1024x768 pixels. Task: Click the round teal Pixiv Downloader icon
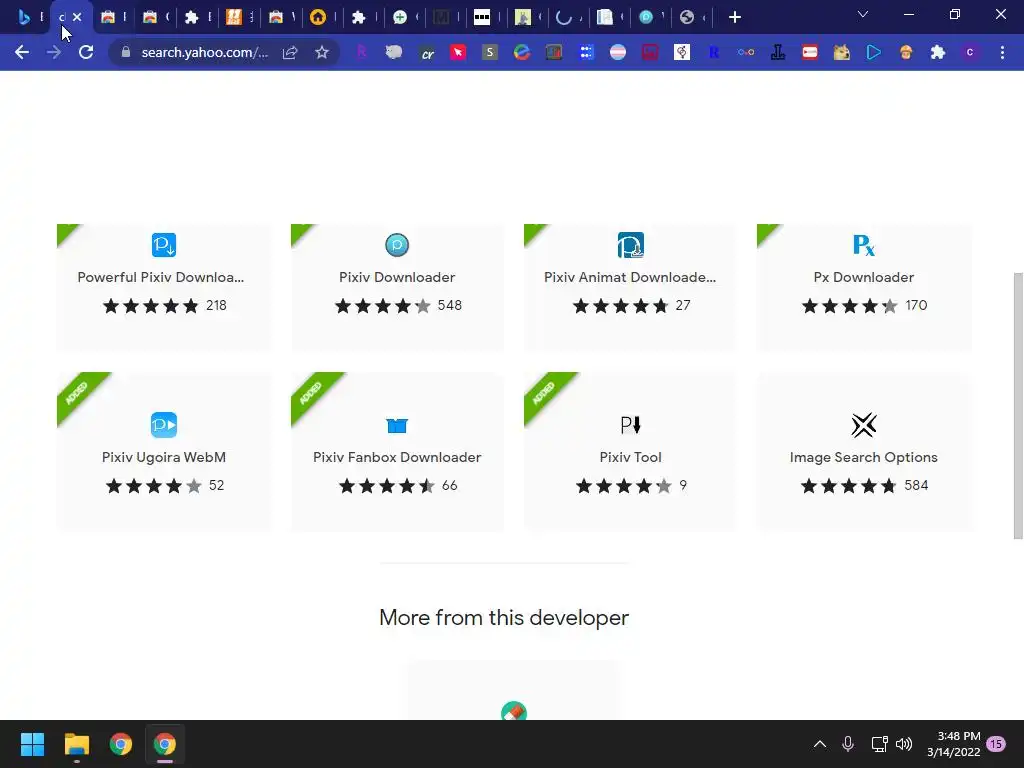(397, 245)
